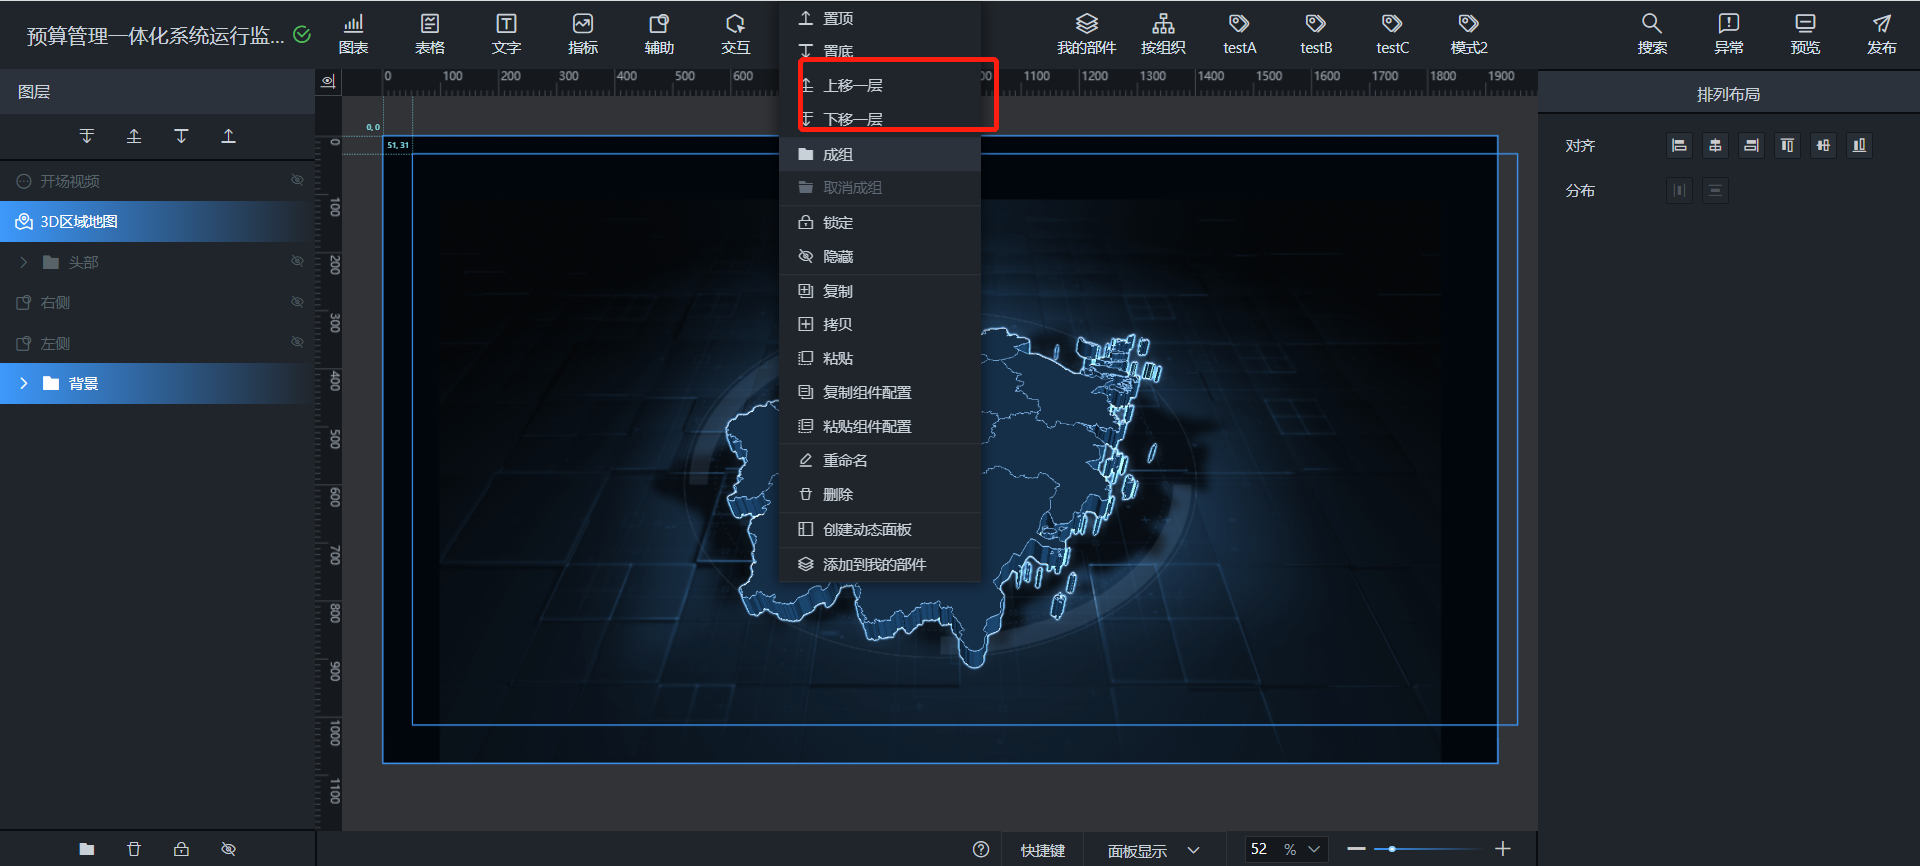Image resolution: width=1920 pixels, height=866 pixels.
Task: Open the 面板显示 dropdown
Action: click(1153, 850)
